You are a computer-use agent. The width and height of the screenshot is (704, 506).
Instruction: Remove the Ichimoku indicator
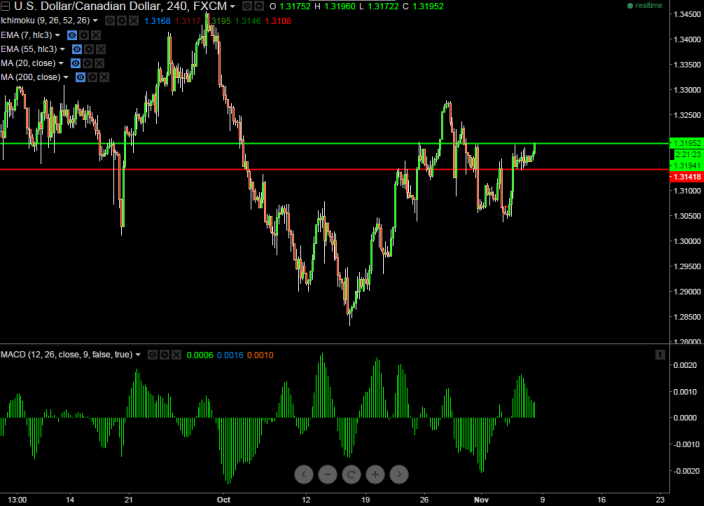tap(134, 21)
